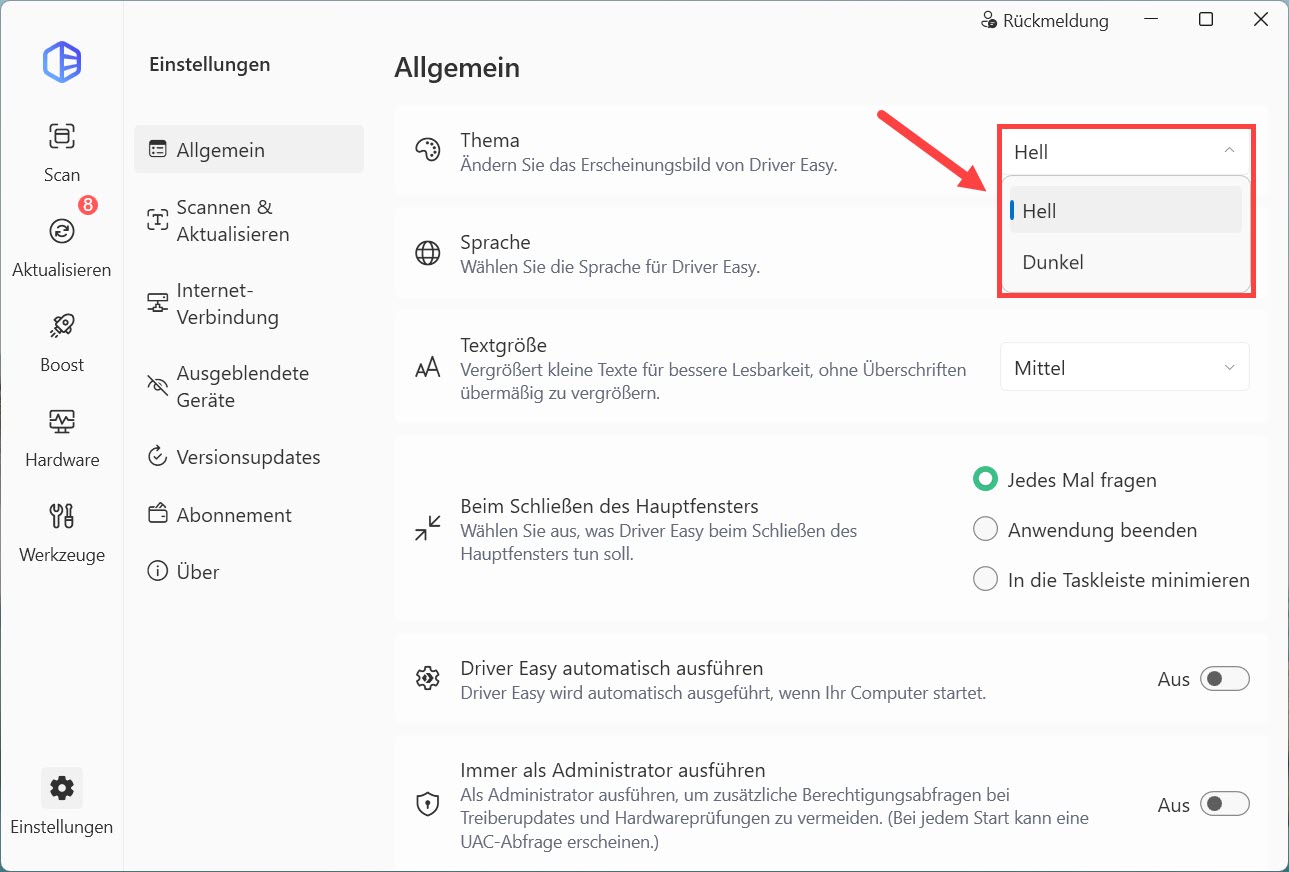This screenshot has width=1289, height=872.
Task: Open the Werkzeuge tools page
Action: (62, 533)
